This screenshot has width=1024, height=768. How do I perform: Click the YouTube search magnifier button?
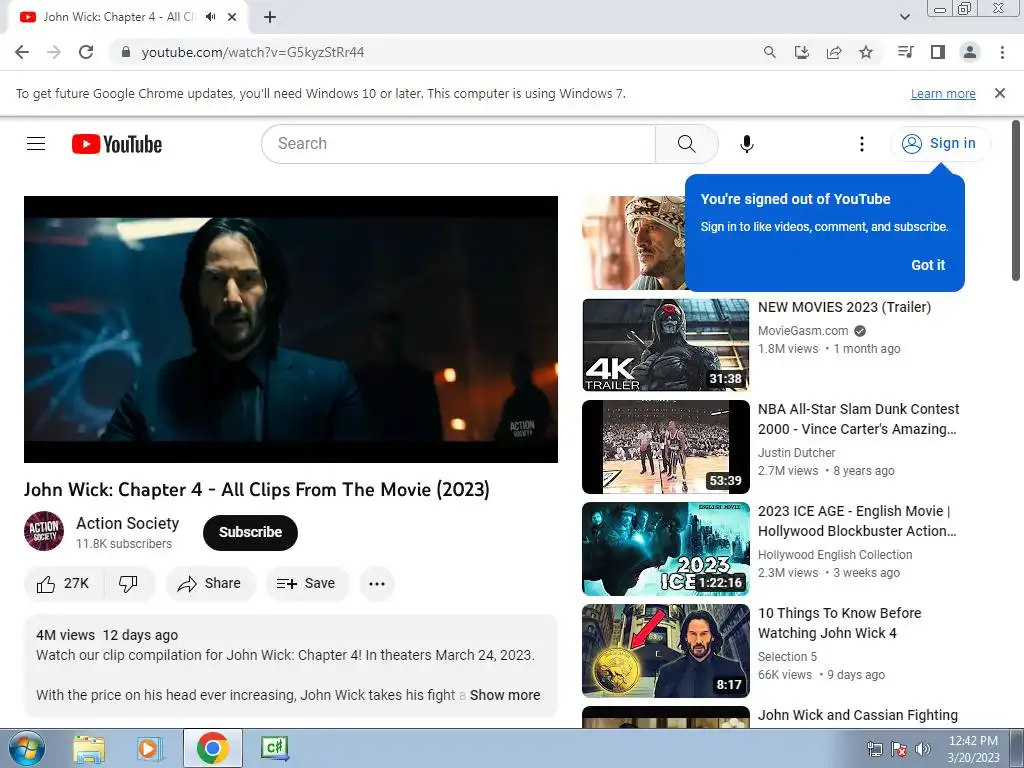(x=686, y=144)
